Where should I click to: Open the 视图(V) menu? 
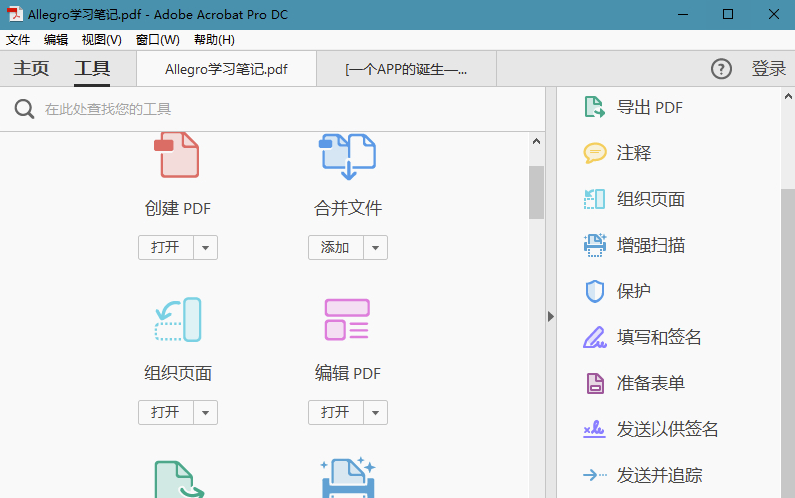101,40
